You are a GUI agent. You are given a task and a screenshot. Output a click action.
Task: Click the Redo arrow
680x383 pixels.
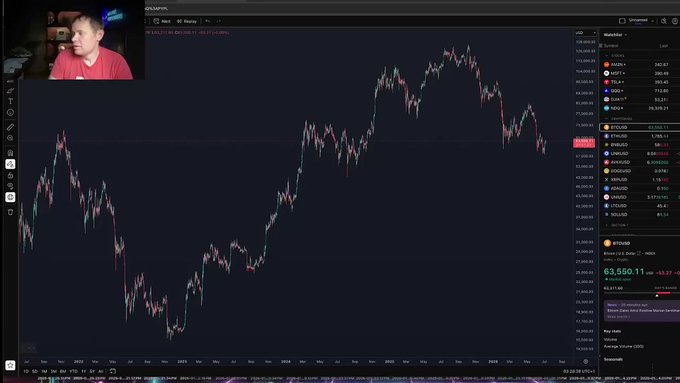[219, 21]
